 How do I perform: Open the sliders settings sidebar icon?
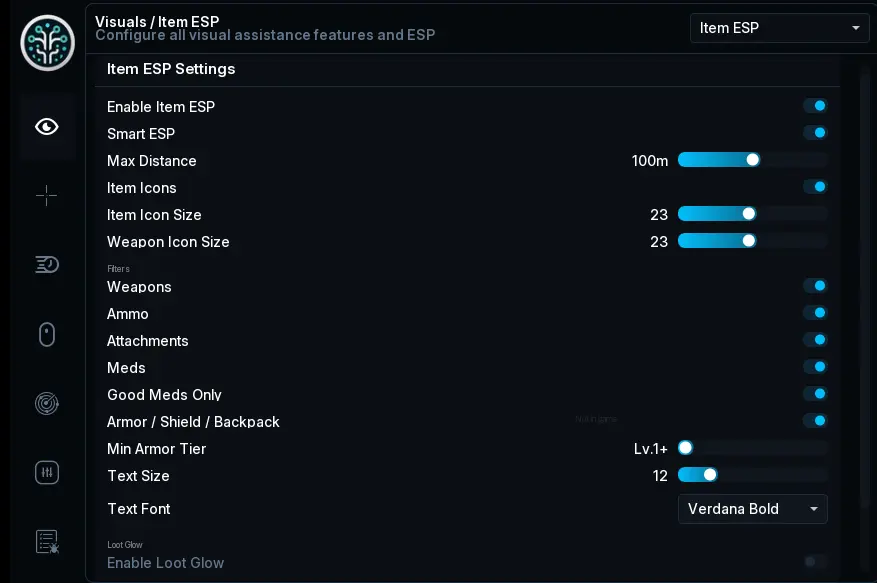click(x=46, y=473)
